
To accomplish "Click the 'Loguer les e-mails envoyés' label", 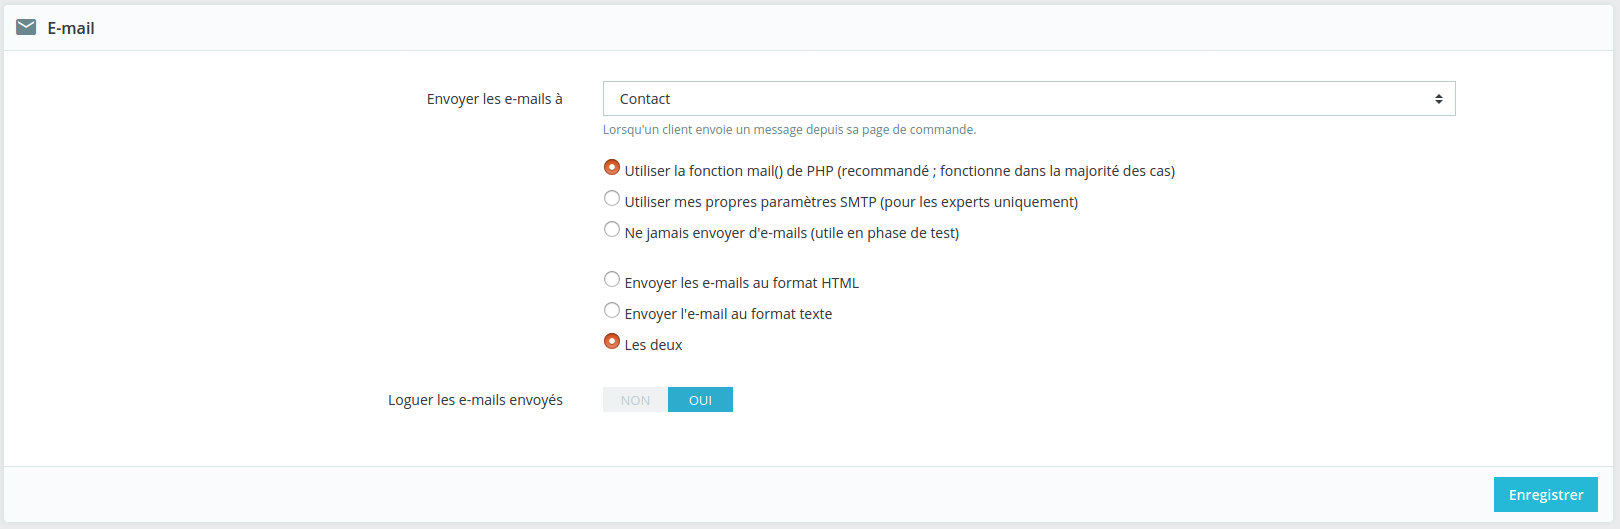I will pyautogui.click(x=475, y=400).
